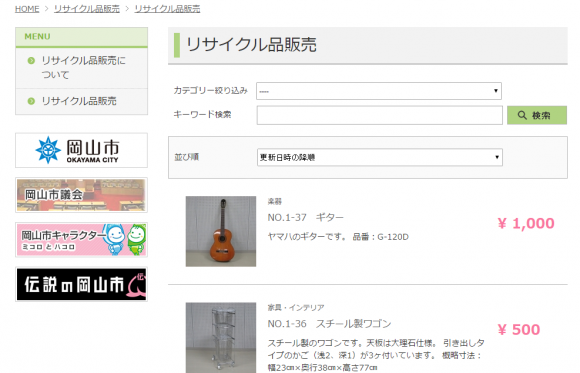Open menu item リサイクル品販売について
Viewport: 580px width, 373px height.
(84, 68)
